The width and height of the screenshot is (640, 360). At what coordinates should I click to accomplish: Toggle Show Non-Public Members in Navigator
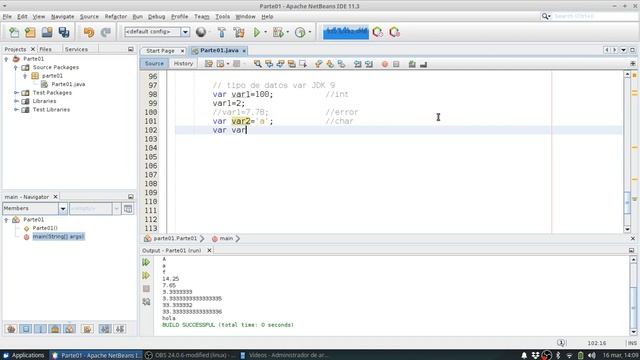point(55,329)
